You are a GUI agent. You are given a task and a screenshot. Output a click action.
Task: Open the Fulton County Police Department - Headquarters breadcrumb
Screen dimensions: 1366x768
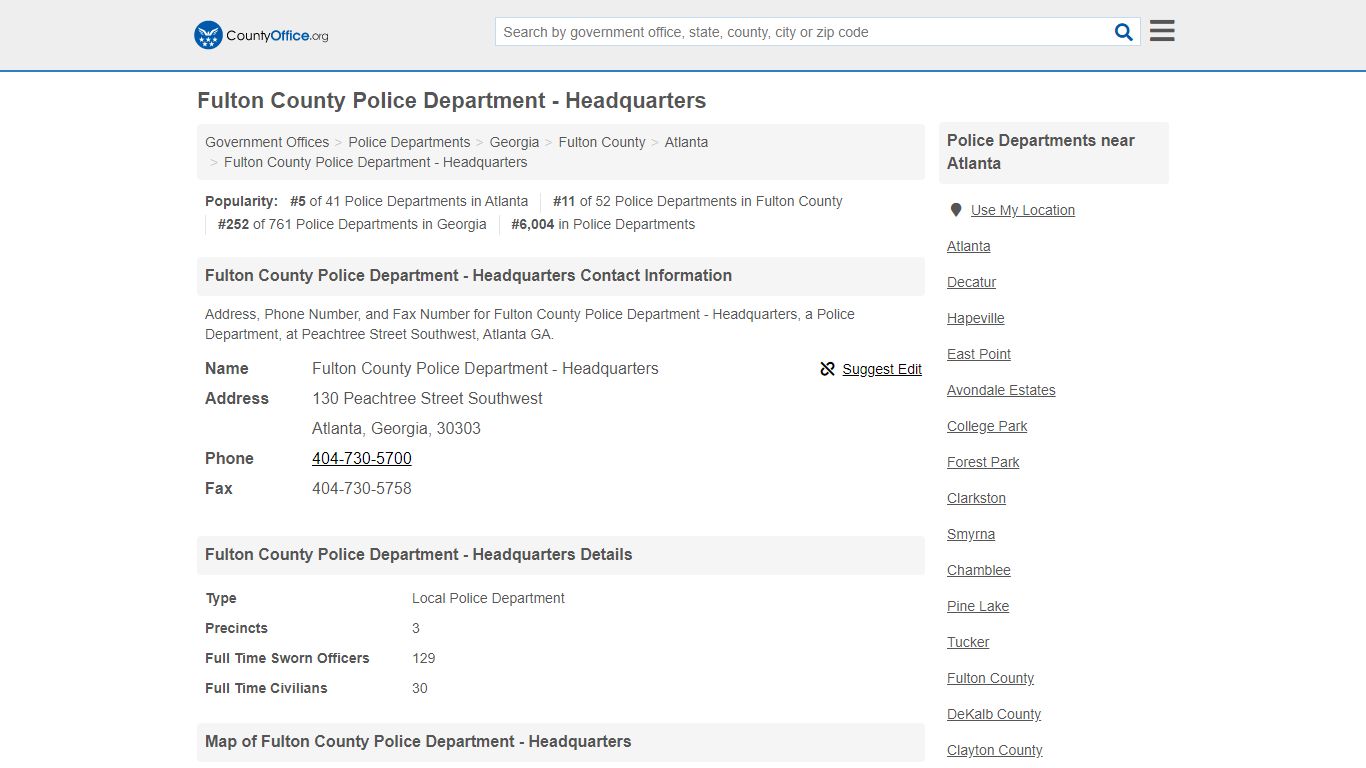tap(375, 162)
